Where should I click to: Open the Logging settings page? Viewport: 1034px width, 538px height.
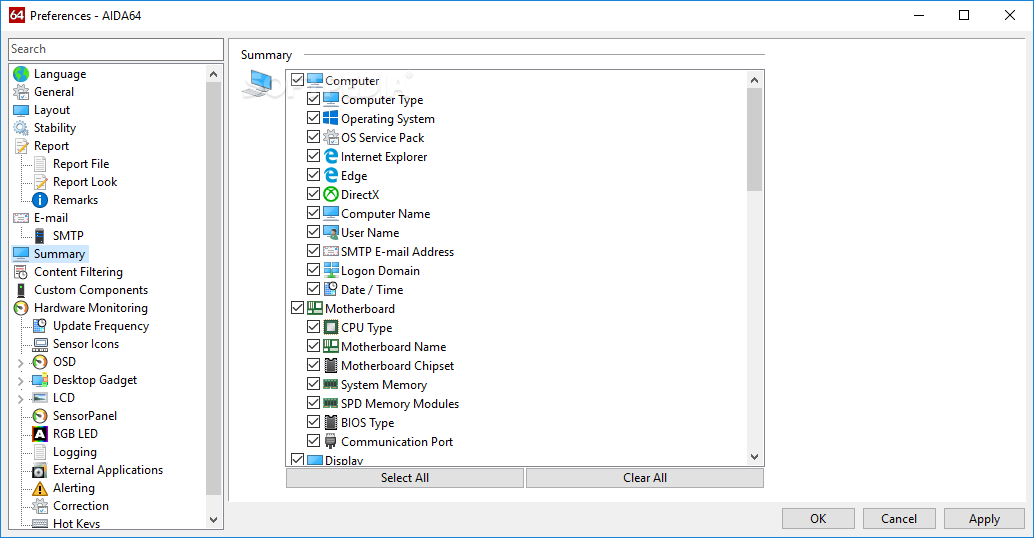(75, 452)
